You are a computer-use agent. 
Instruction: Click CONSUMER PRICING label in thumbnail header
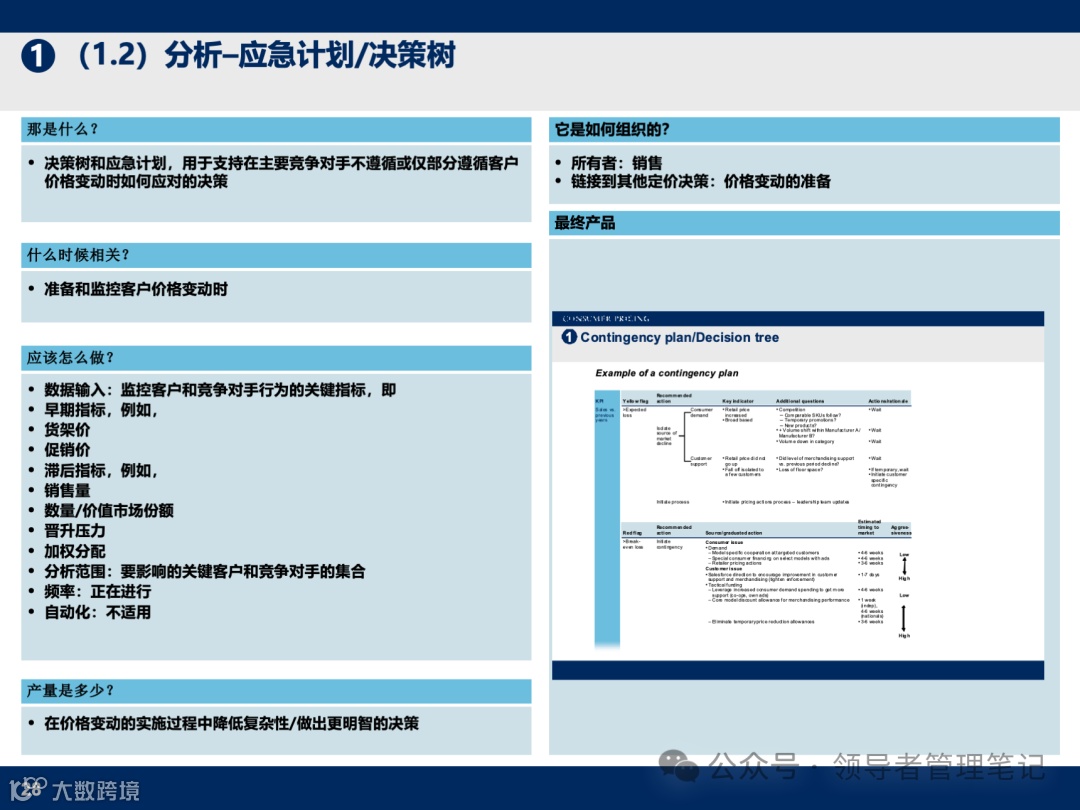click(605, 319)
